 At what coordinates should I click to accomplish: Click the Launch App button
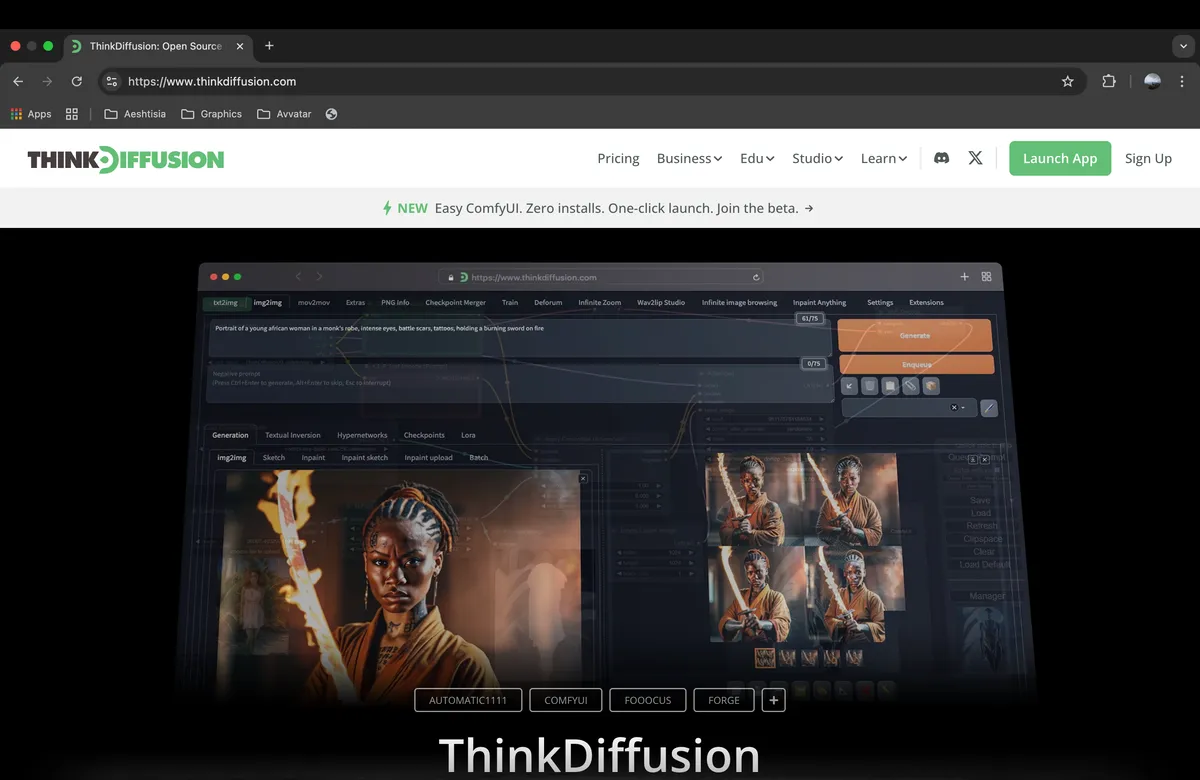click(1060, 158)
